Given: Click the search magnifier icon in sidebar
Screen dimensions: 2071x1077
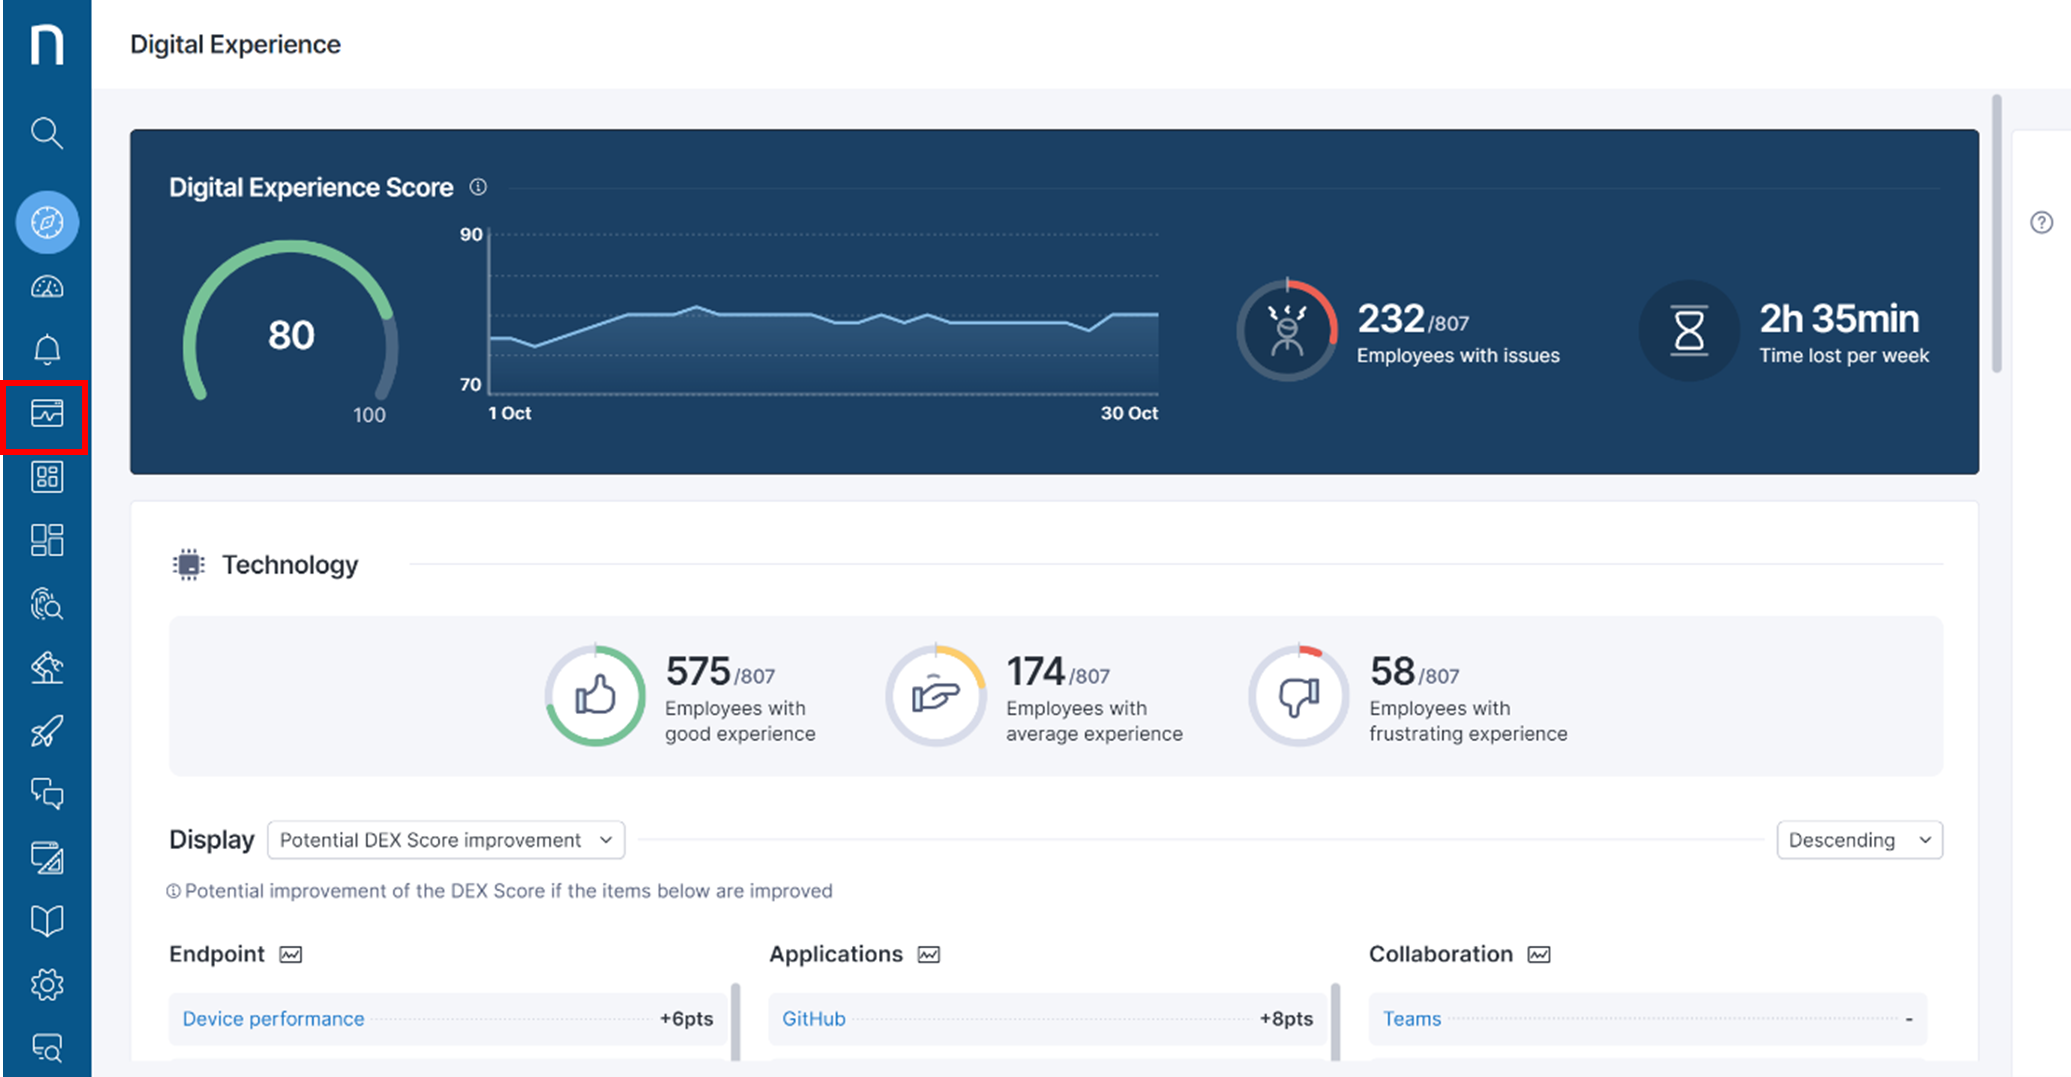Looking at the screenshot, I should [46, 133].
